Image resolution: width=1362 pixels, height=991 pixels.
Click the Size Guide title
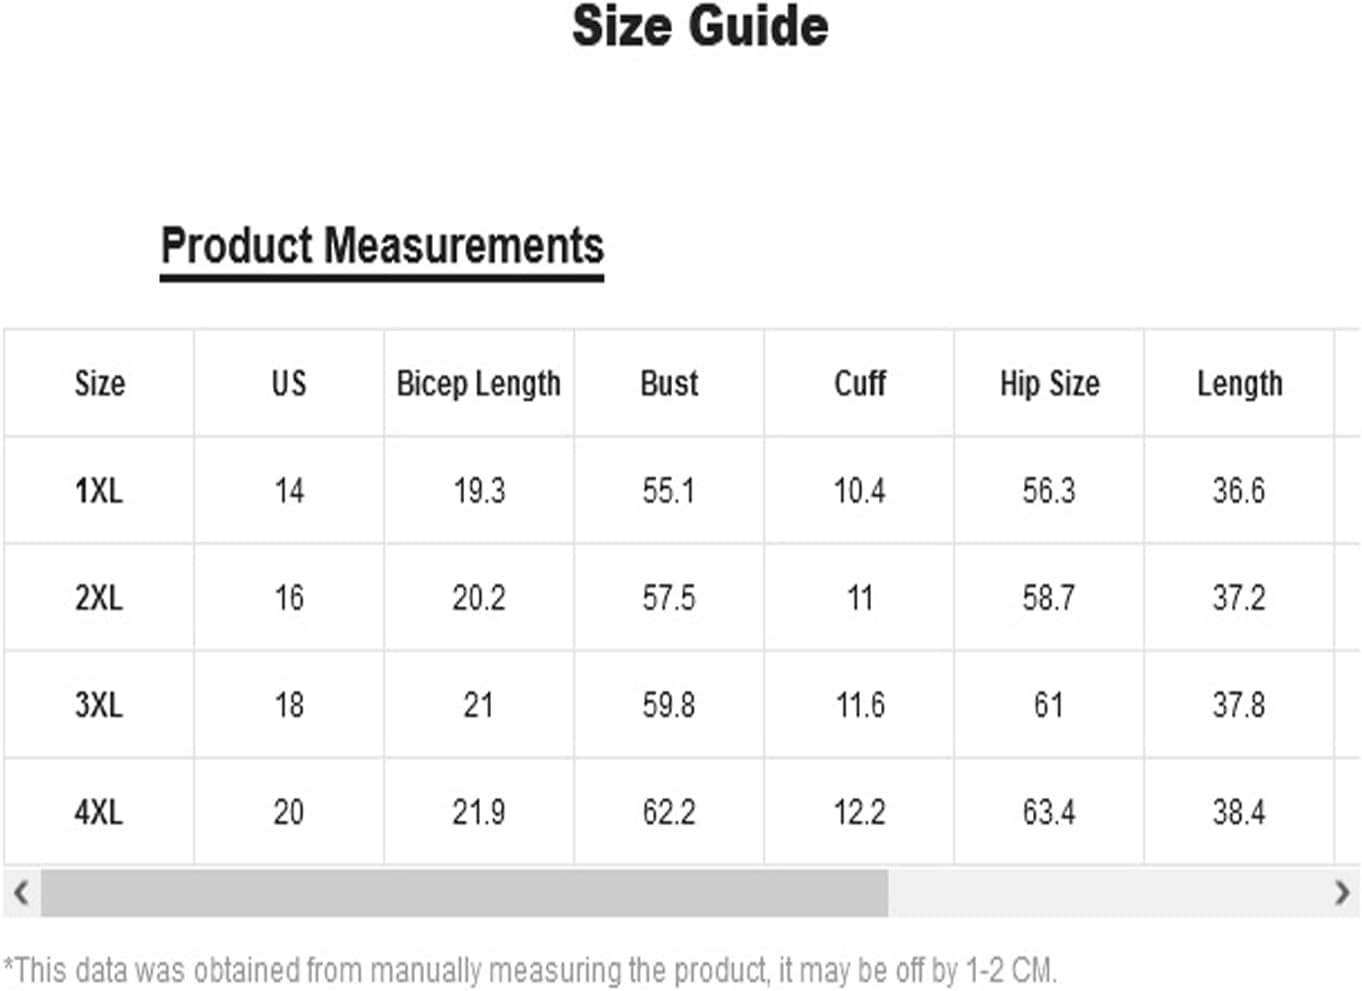coord(700,26)
